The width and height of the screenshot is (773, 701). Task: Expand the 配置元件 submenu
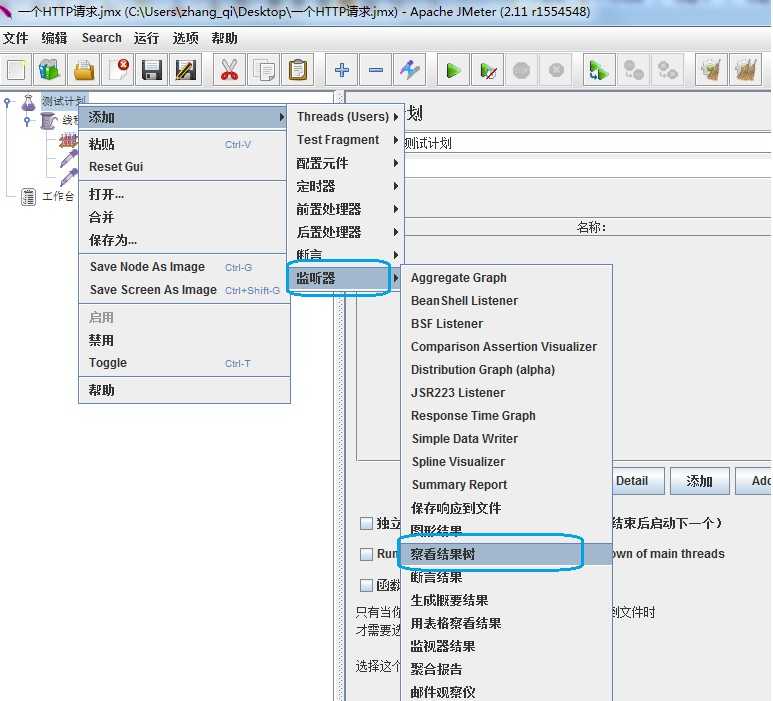[347, 163]
